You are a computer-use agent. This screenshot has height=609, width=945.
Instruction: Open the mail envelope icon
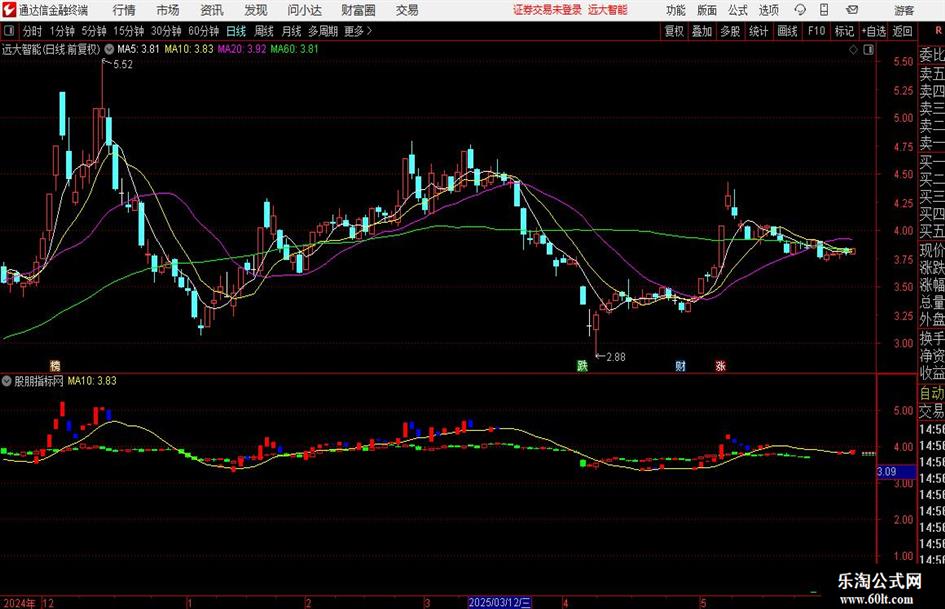coord(852,10)
